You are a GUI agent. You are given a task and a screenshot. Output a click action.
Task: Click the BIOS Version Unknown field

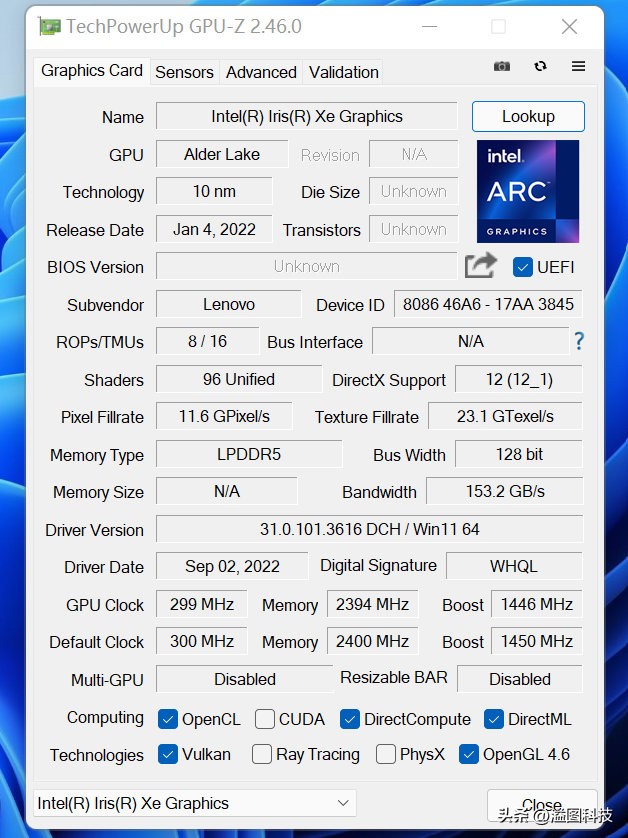306,266
